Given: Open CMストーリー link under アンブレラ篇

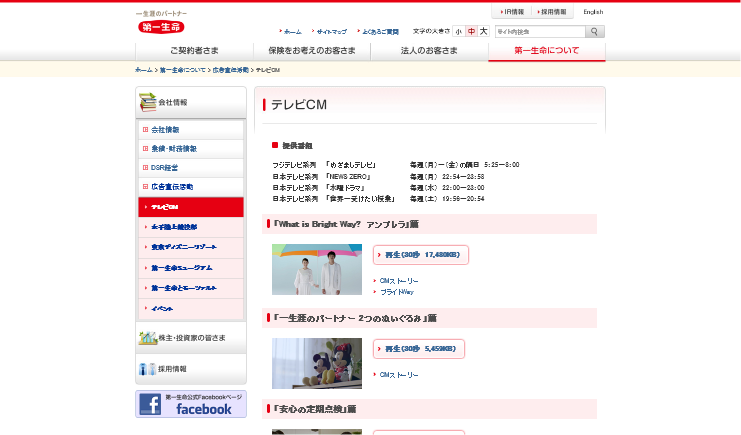Looking at the screenshot, I should click(399, 281).
